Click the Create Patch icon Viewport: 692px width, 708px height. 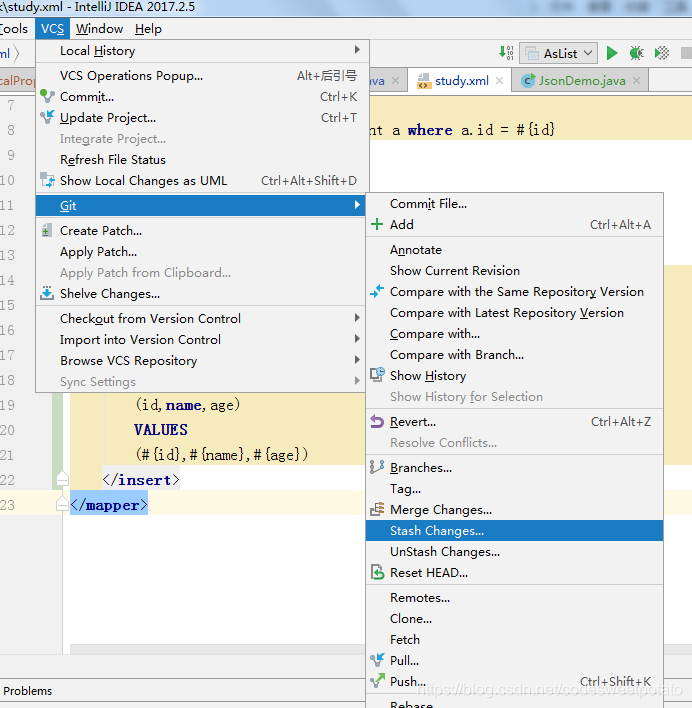(46, 231)
